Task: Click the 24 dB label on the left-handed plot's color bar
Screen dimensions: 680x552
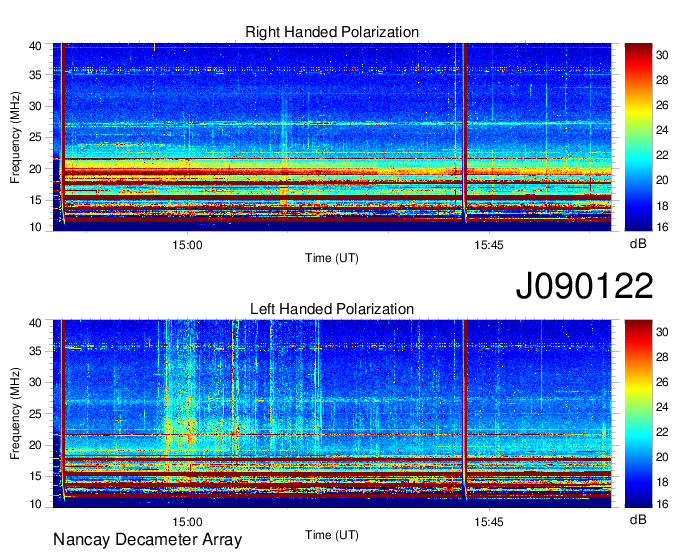Action: 662,407
